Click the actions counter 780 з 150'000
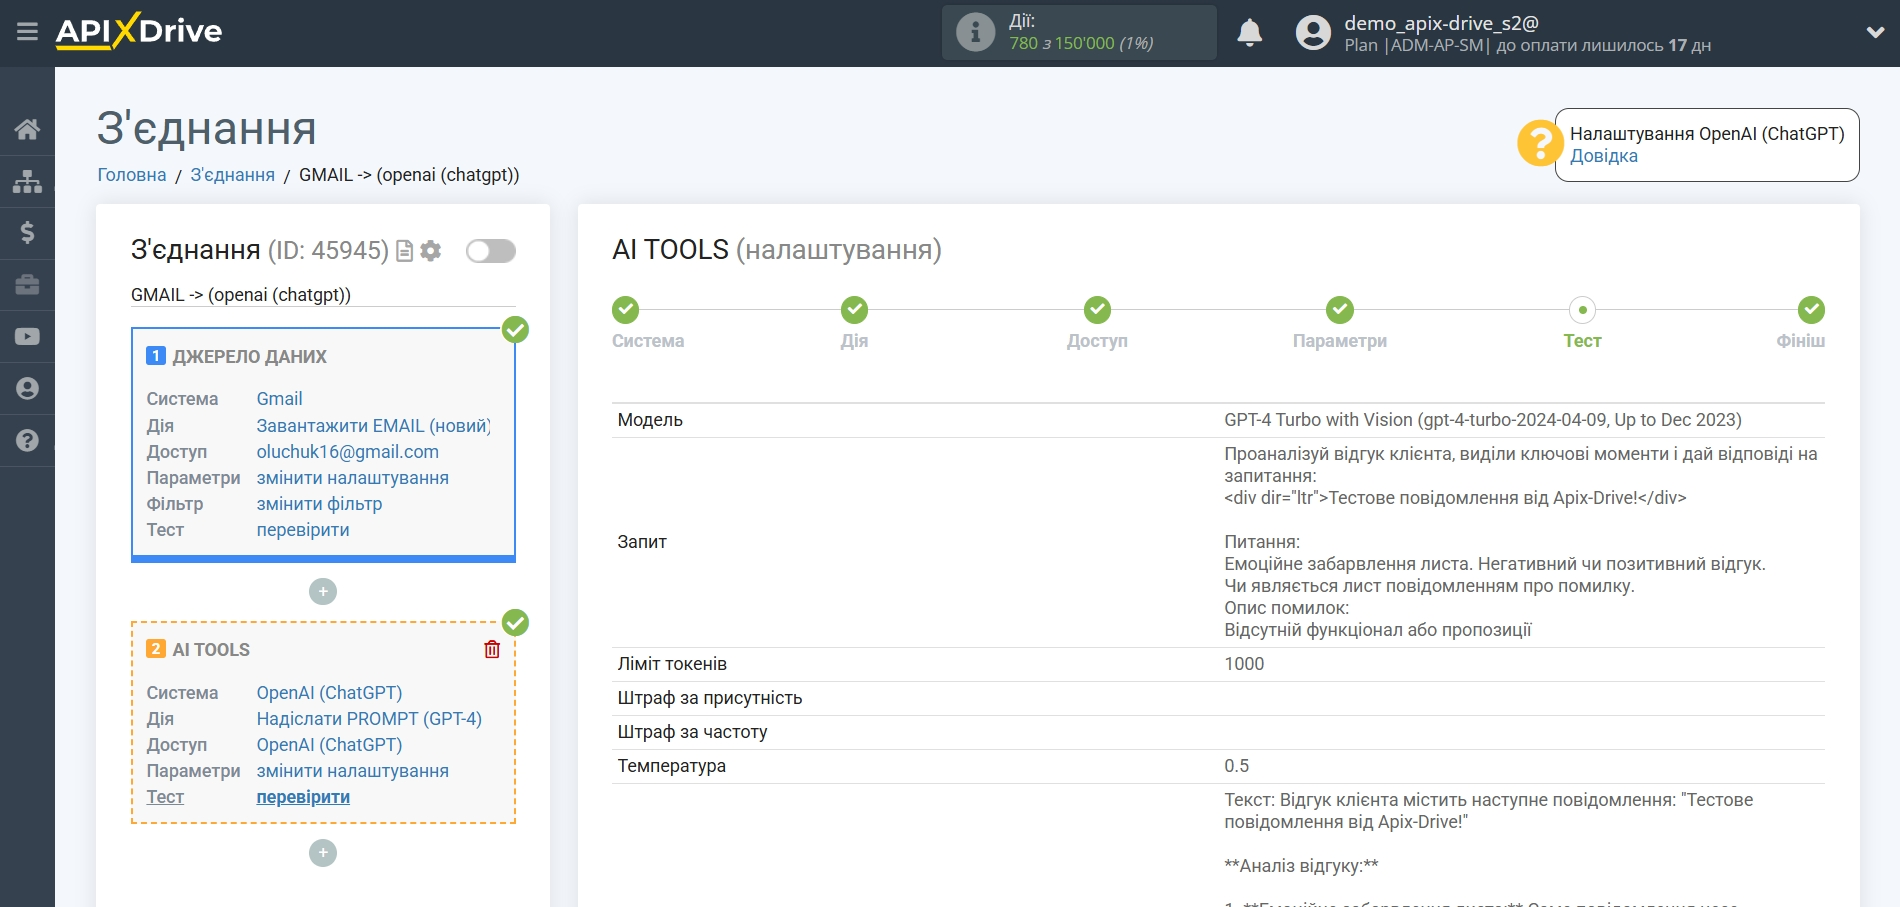Viewport: 1900px width, 907px height. (x=1081, y=43)
